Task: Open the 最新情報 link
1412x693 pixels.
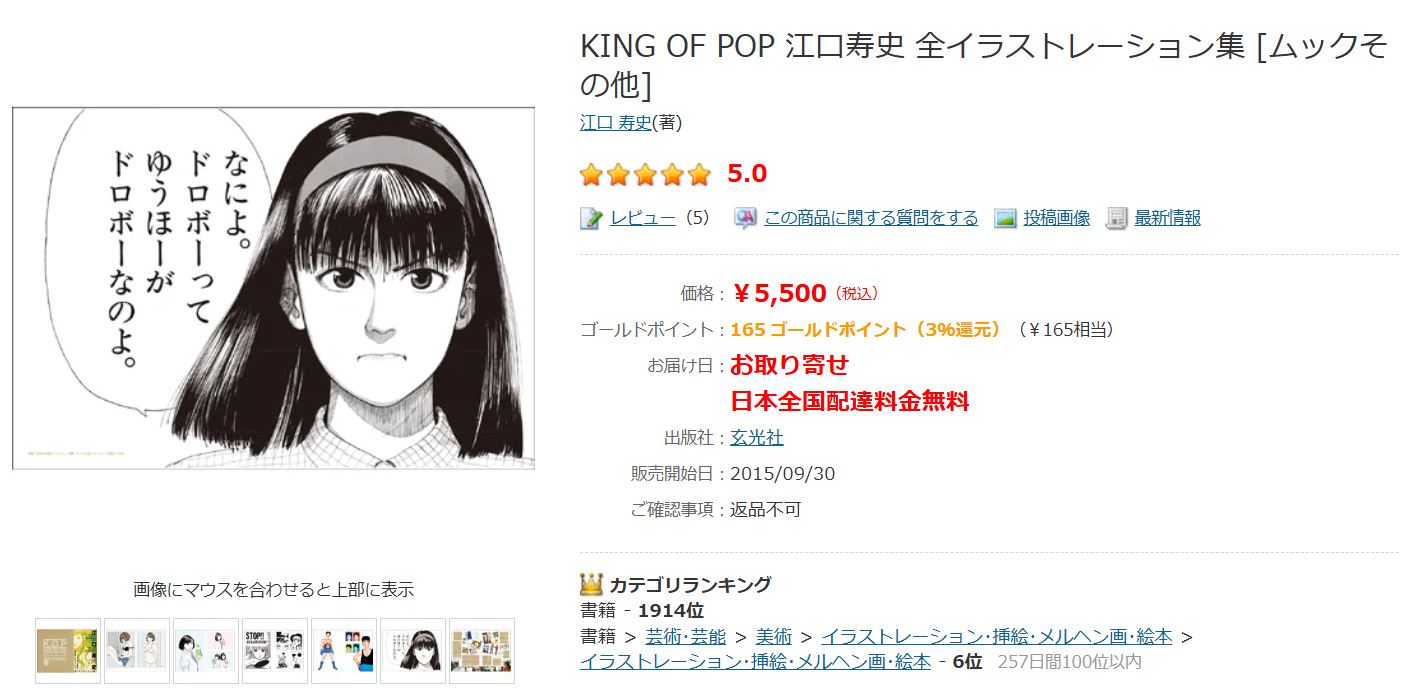Action: pyautogui.click(x=1167, y=218)
